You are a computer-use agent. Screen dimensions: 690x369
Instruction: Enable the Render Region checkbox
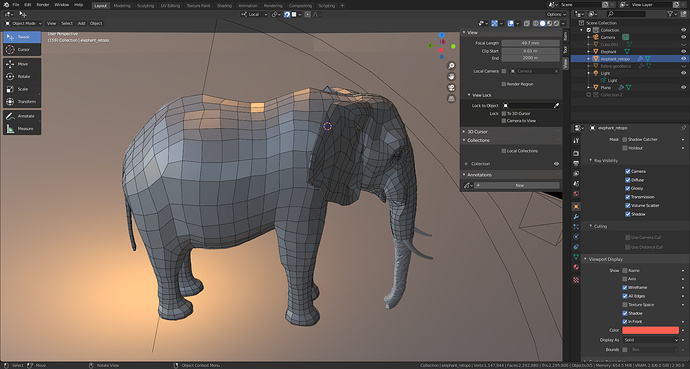pyautogui.click(x=504, y=84)
